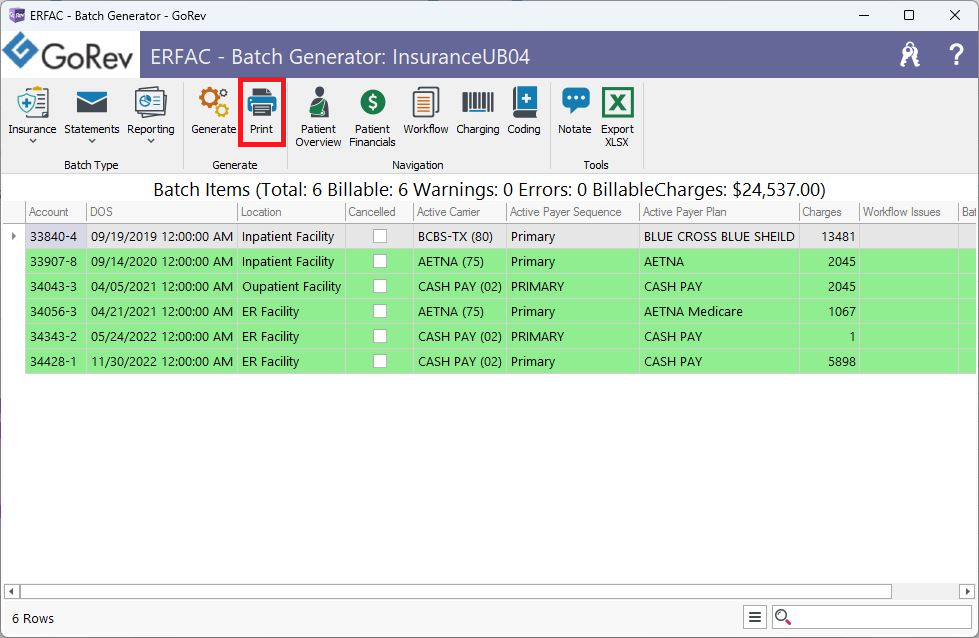Screen dimensions: 979x638
Task: Click the BLUE CROSS BLUE SHEILD plan cell
Action: pyautogui.click(x=719, y=236)
